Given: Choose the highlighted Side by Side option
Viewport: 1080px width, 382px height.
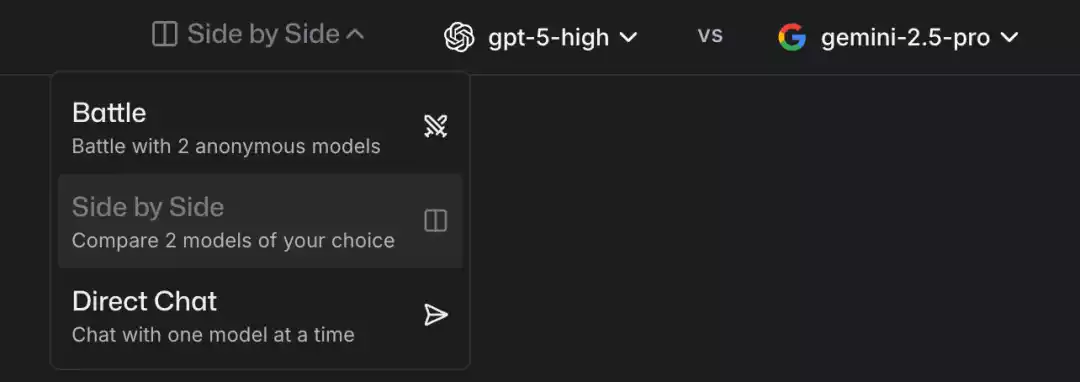Looking at the screenshot, I should click(260, 221).
